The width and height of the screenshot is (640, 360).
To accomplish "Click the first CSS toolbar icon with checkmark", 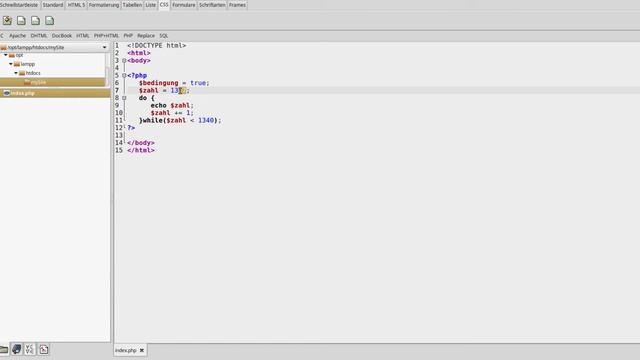I will [7, 20].
